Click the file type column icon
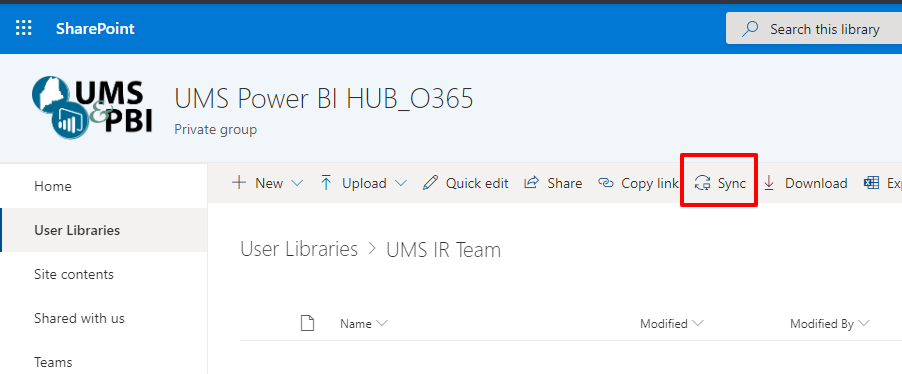Screen dimensions: 902x374 click(x=308, y=323)
